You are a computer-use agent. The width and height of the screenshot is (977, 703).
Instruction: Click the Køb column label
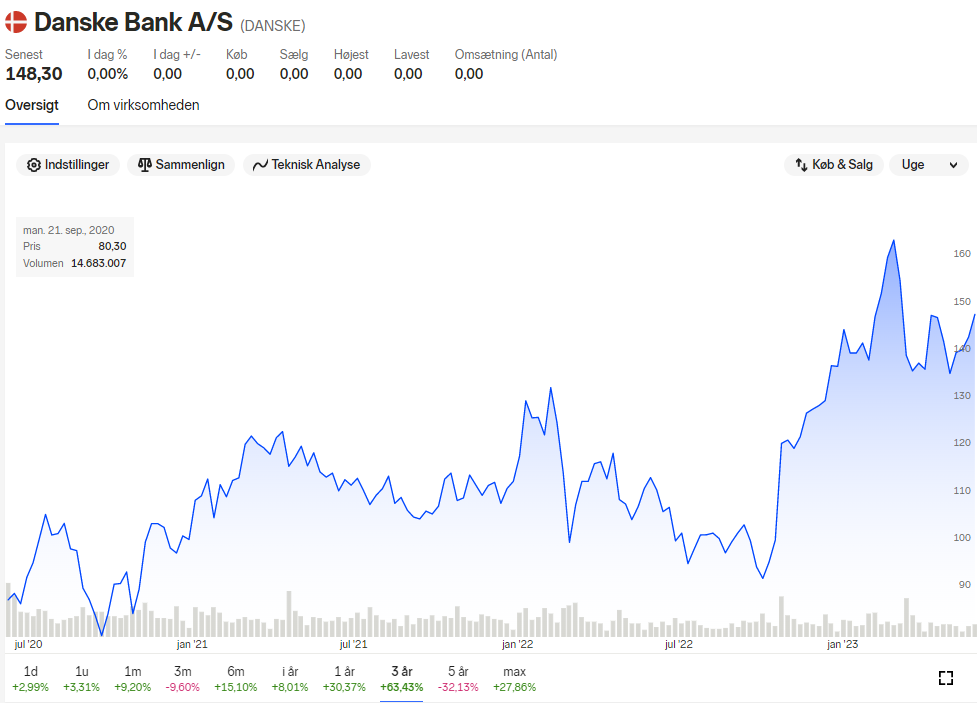237,54
